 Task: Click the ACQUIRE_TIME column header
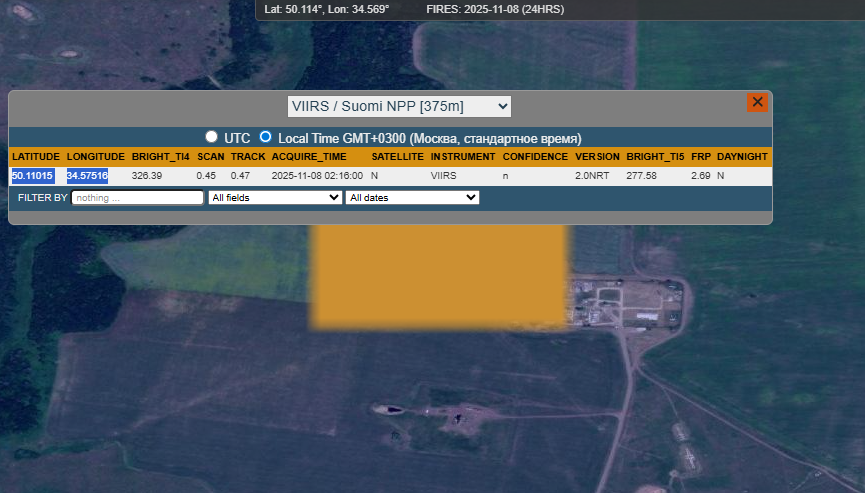309,157
